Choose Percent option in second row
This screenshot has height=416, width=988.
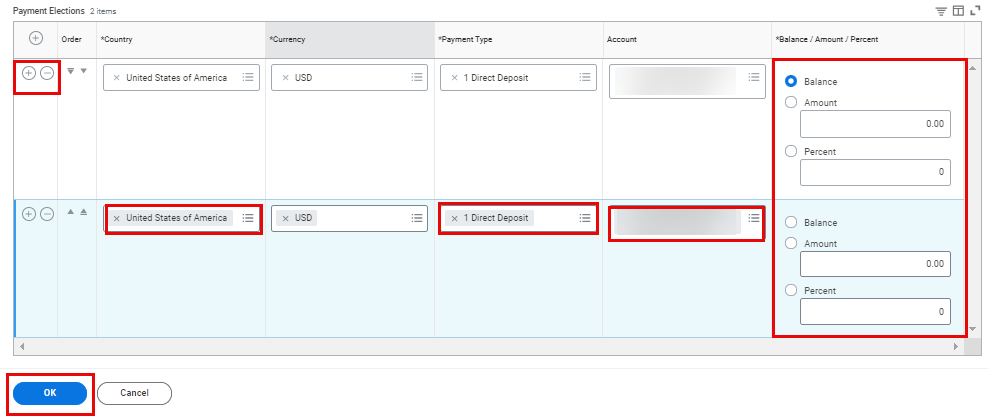click(x=792, y=290)
